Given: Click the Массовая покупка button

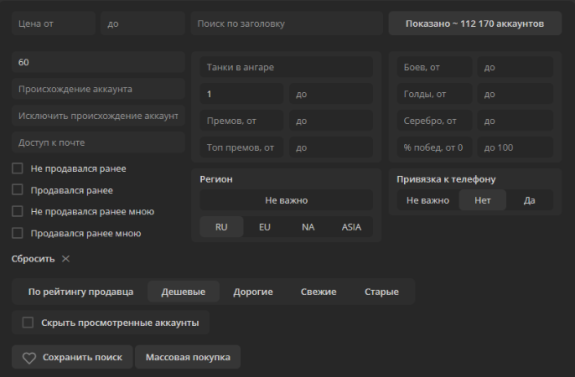Looking at the screenshot, I should (x=188, y=357).
